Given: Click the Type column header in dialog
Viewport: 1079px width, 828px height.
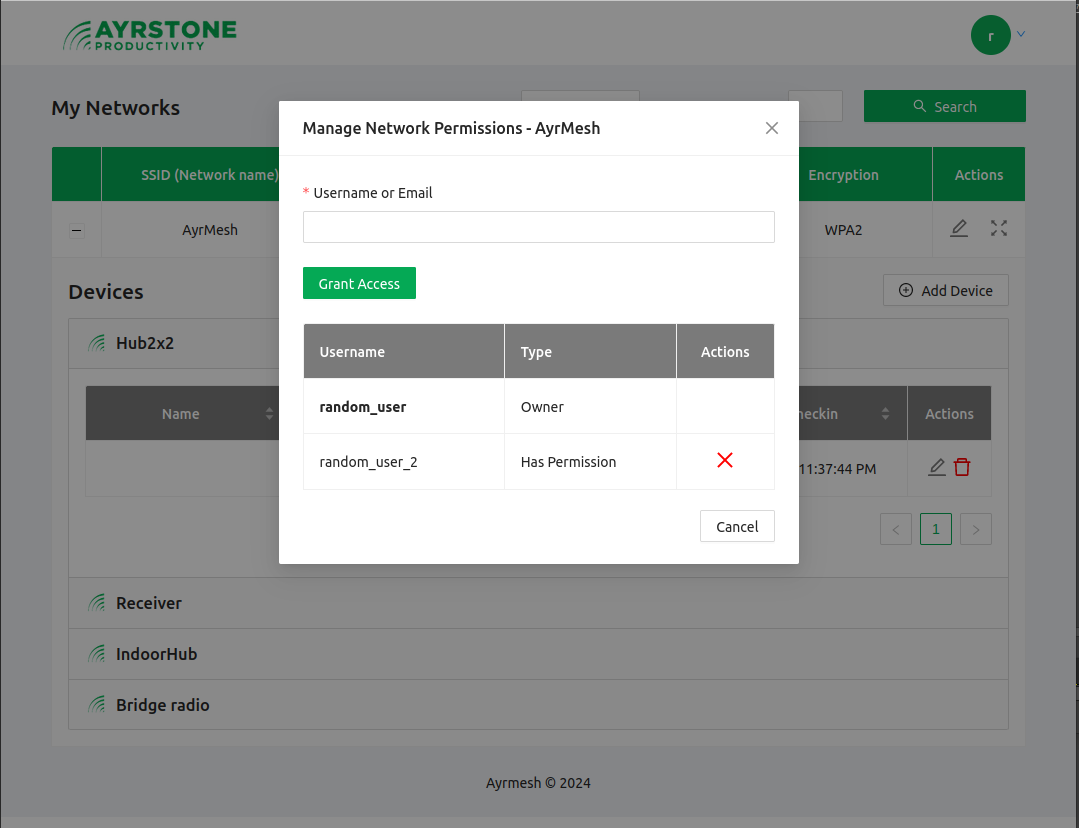Looking at the screenshot, I should click(x=590, y=351).
